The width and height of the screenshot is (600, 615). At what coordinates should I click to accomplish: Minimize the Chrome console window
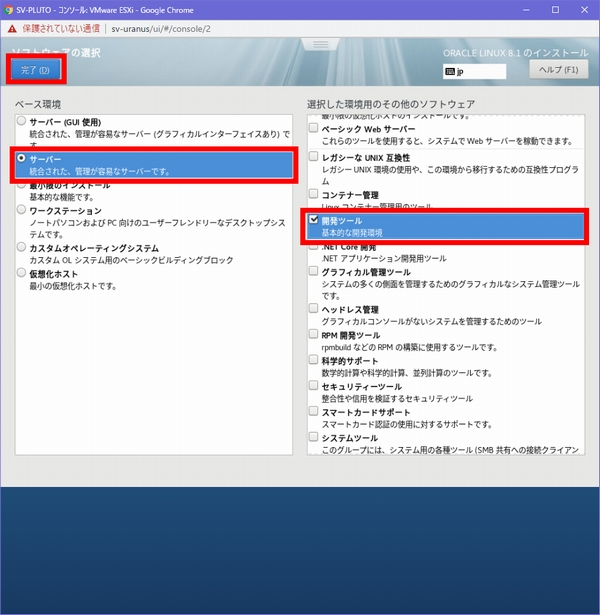click(x=526, y=10)
